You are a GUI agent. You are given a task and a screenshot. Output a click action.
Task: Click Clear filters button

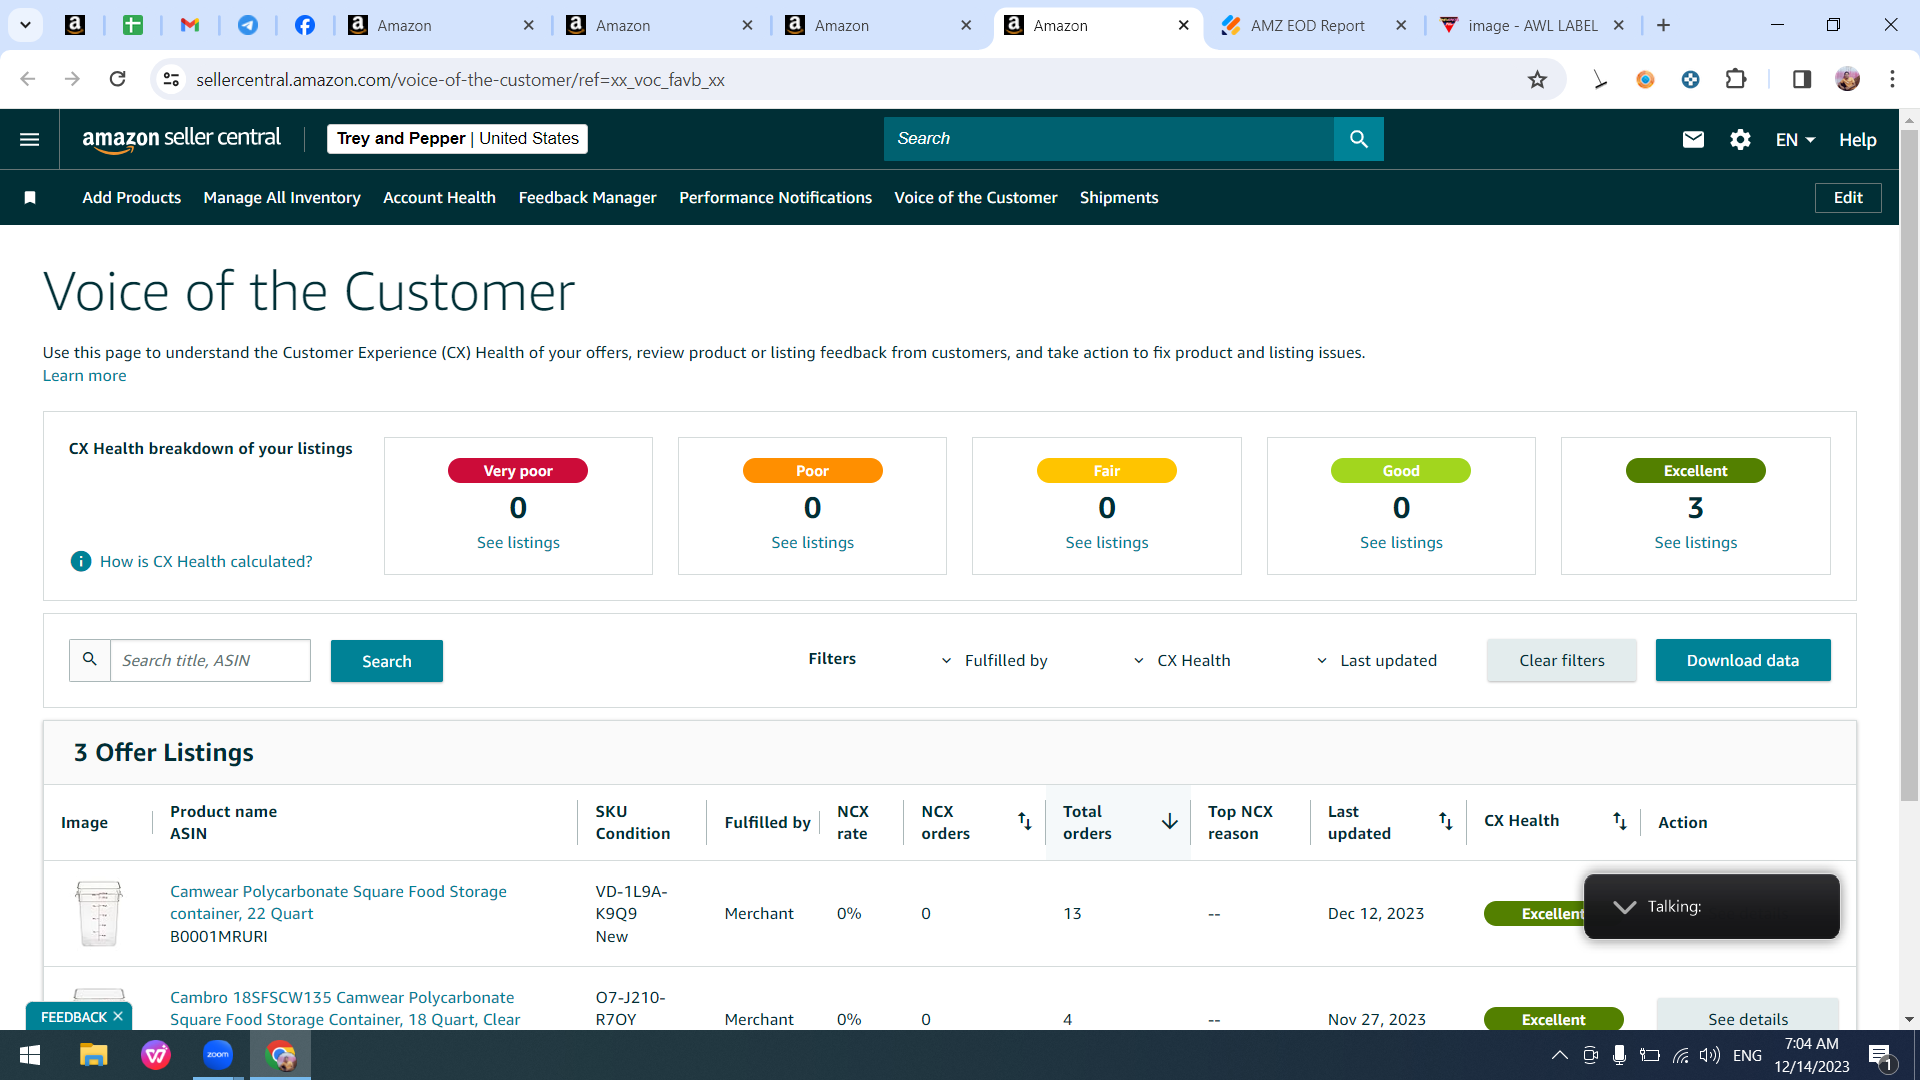click(1562, 660)
